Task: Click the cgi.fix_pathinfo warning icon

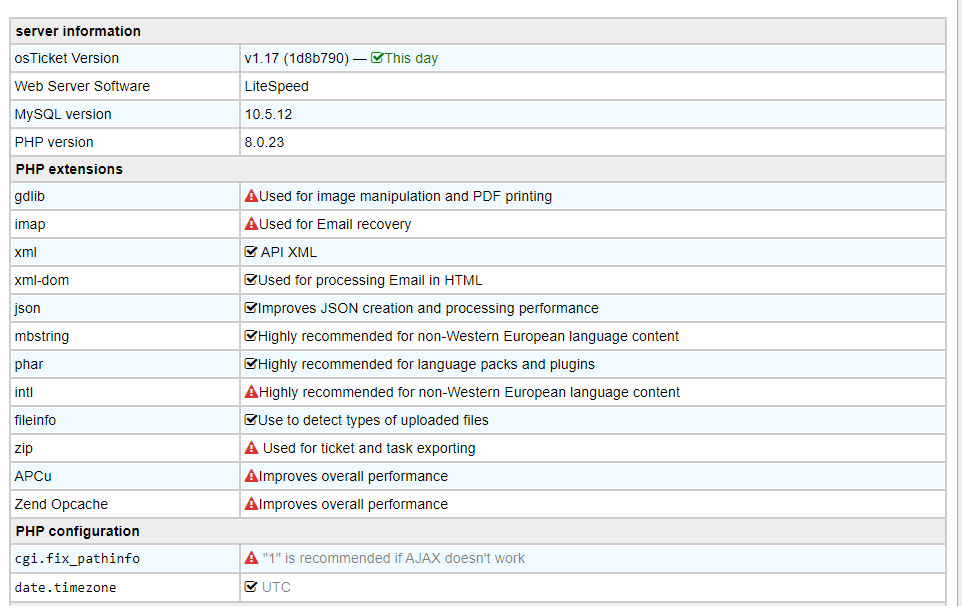Action: [251, 558]
